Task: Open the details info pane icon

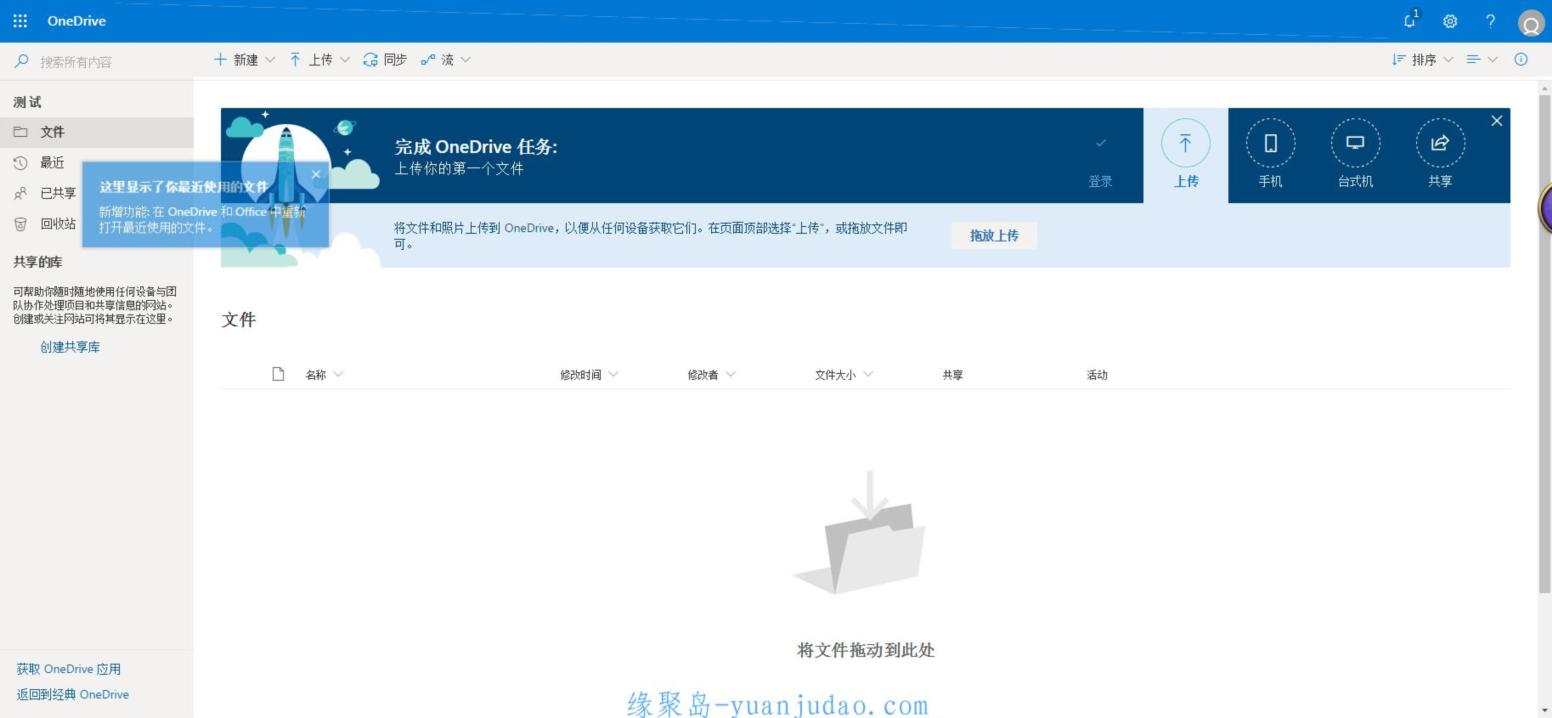Action: [1521, 60]
